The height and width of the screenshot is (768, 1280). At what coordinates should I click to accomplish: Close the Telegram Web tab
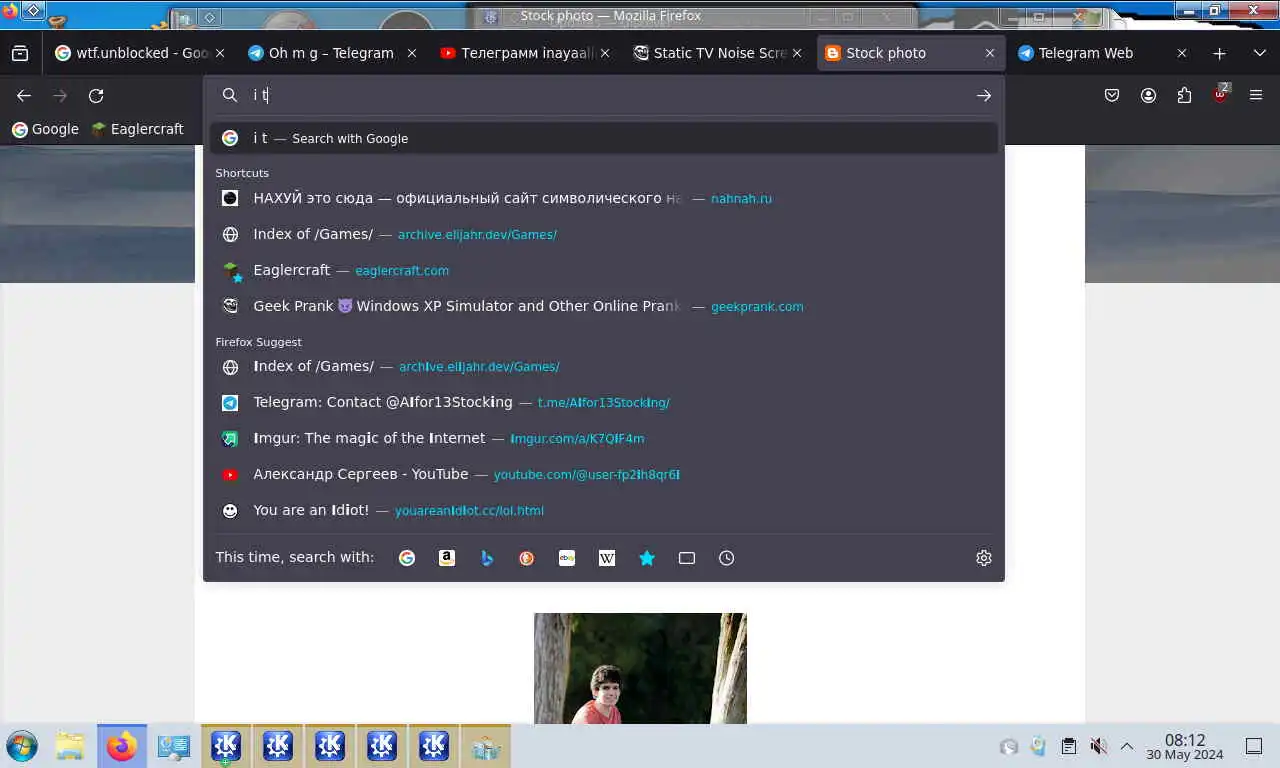[x=1182, y=53]
